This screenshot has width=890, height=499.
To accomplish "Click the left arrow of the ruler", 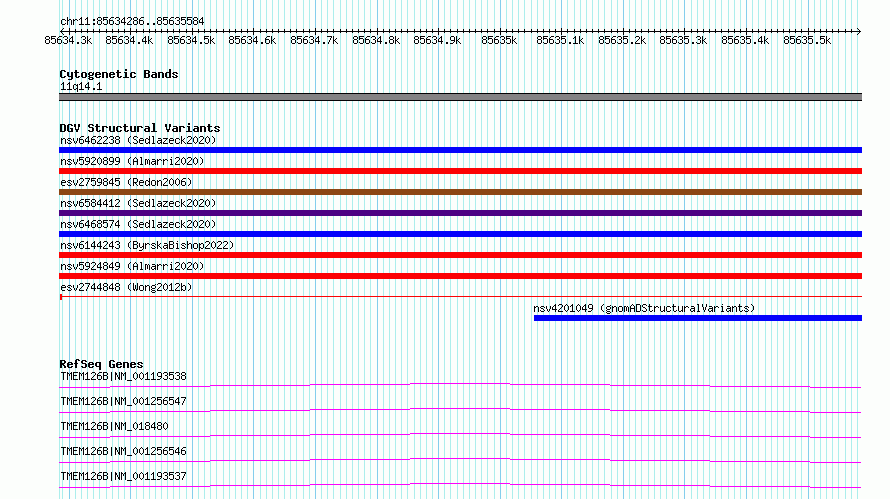I will [x=62, y=31].
